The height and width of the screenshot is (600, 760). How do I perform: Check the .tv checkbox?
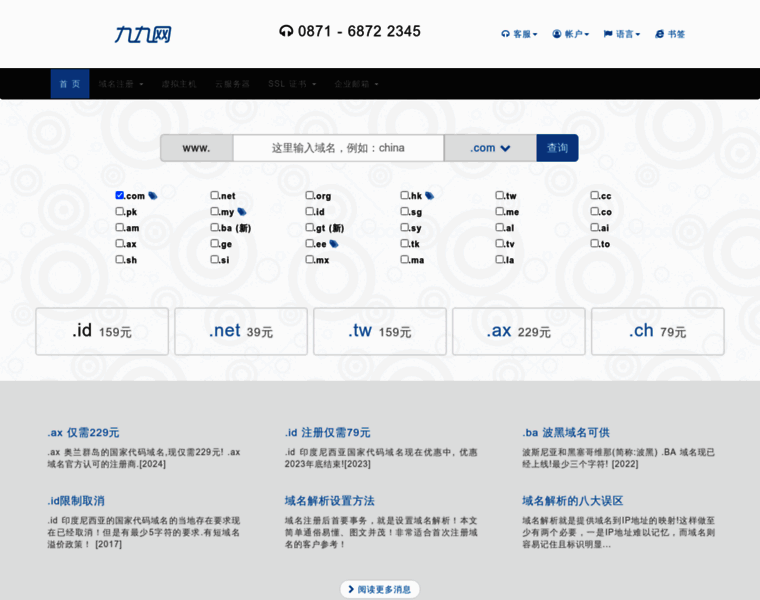pos(500,243)
